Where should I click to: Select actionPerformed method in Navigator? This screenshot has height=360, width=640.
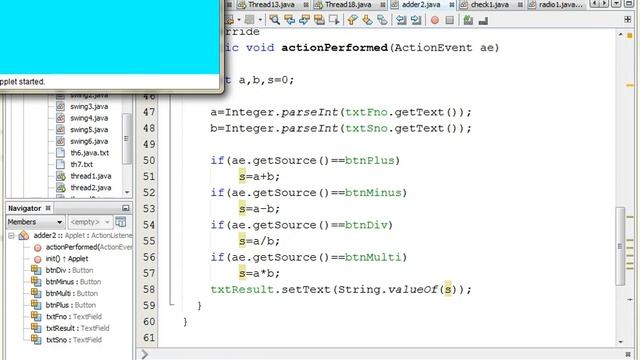click(89, 247)
